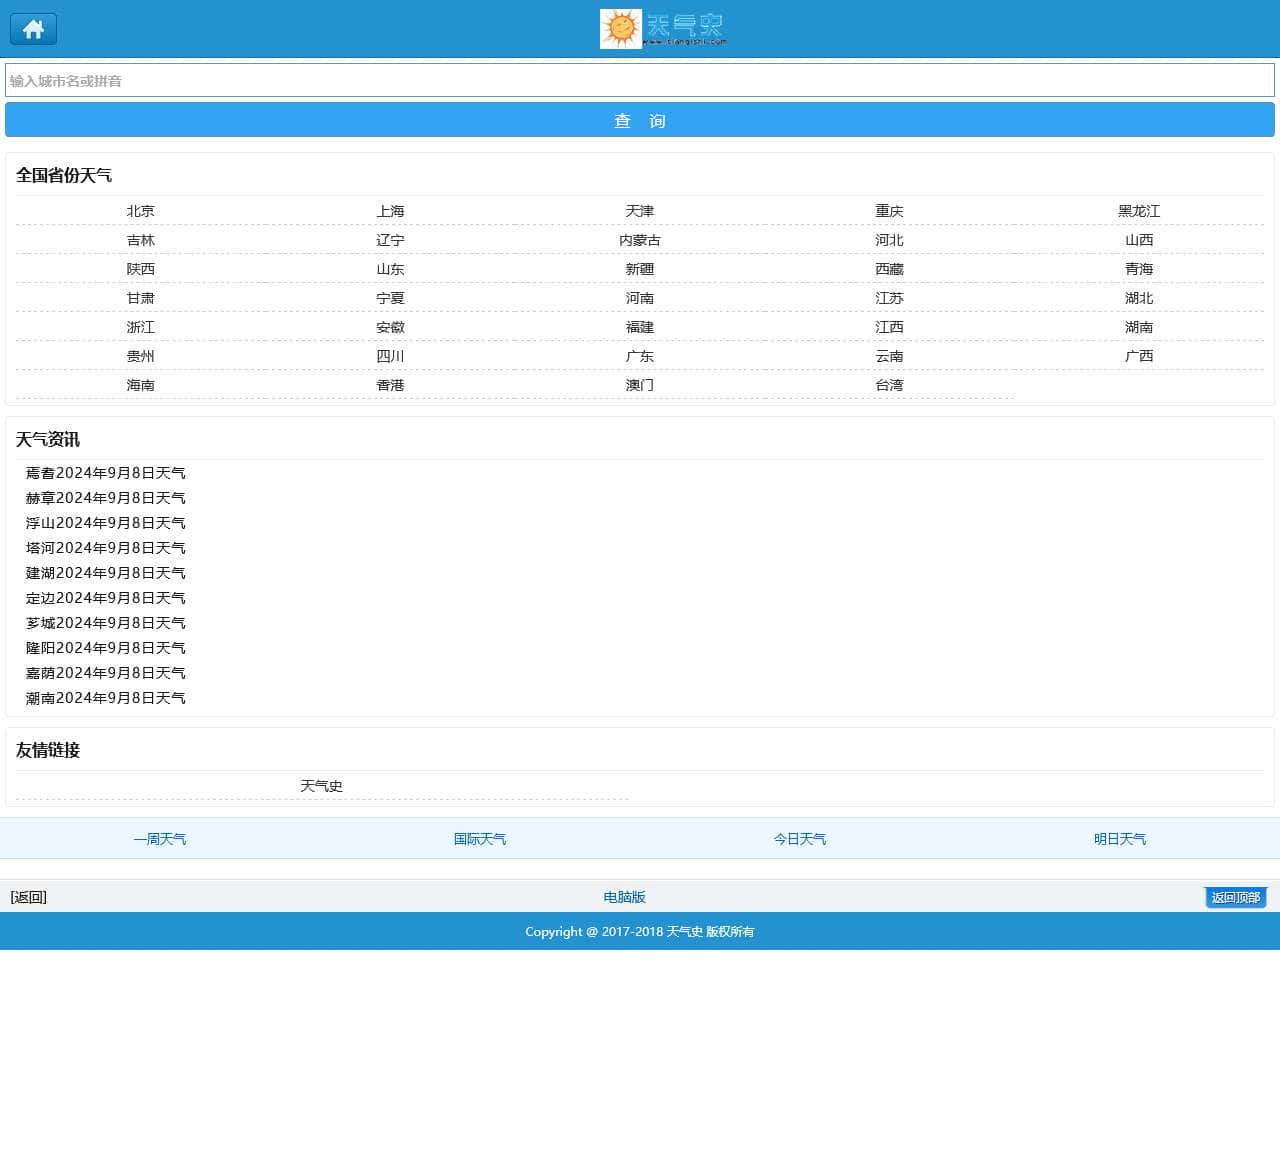Open 台湾 weather link
The height and width of the screenshot is (1167, 1280).
[889, 385]
